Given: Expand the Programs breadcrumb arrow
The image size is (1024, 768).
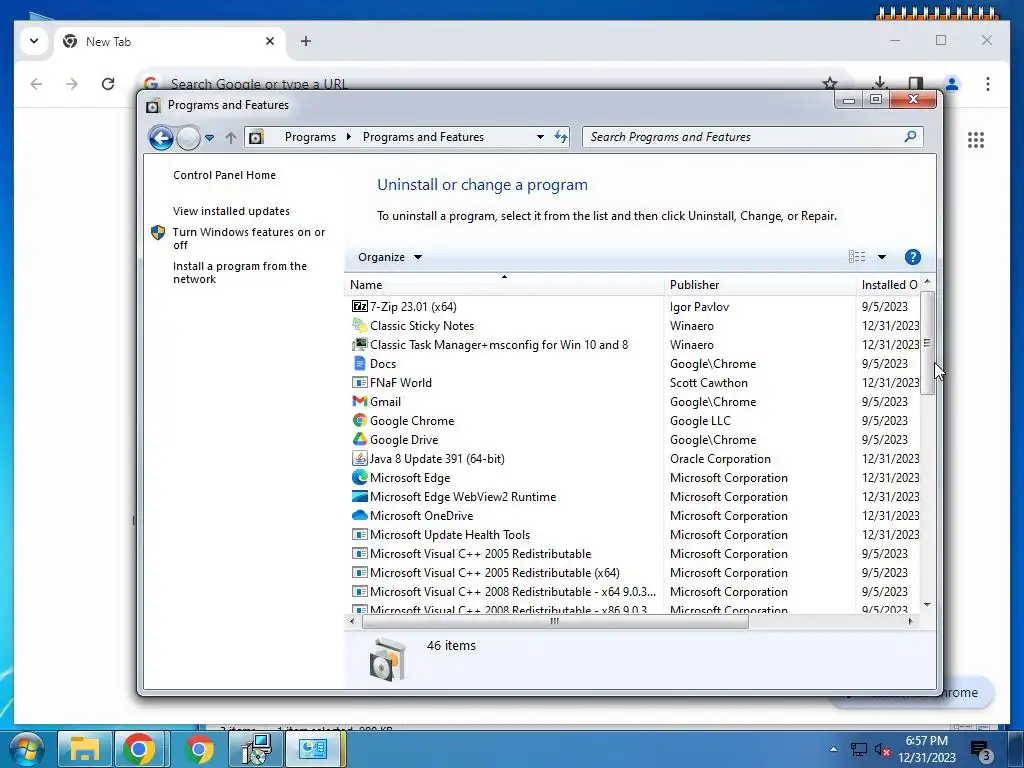Looking at the screenshot, I should (349, 136).
